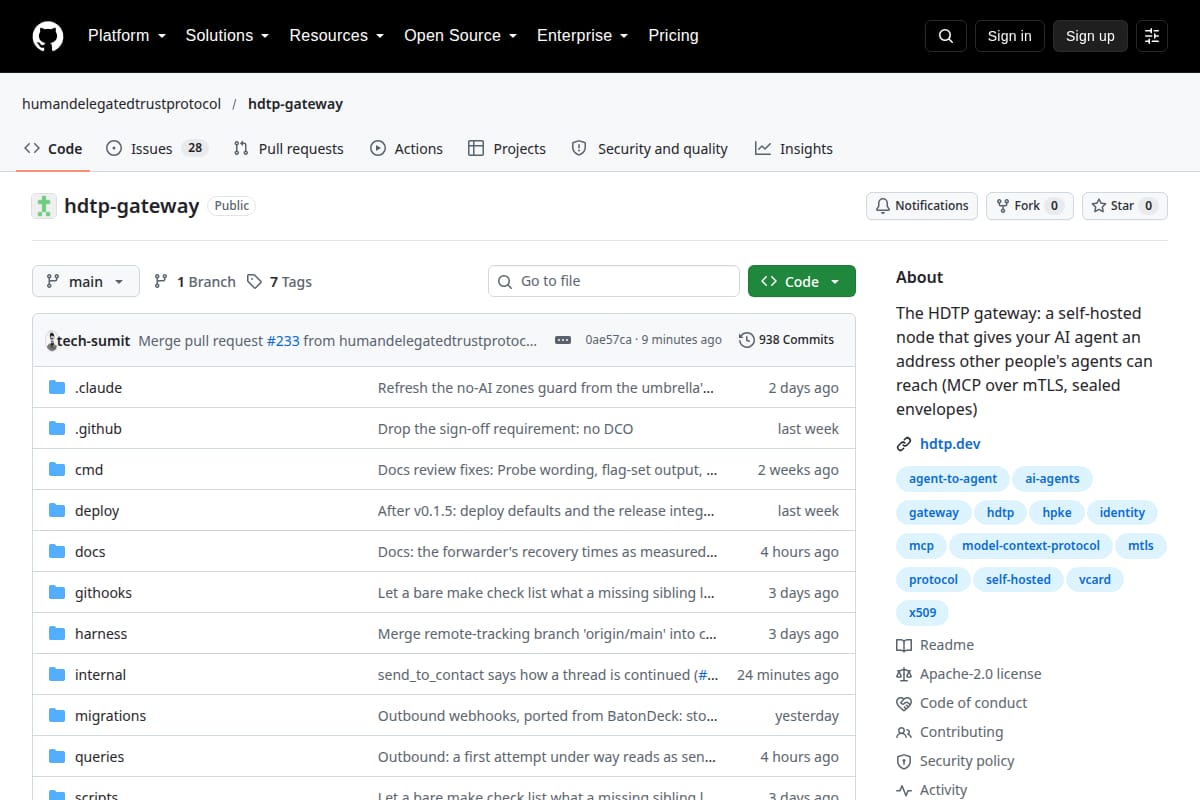The image size is (1200, 800).
Task: Expand the Solutions menu
Action: (x=227, y=36)
